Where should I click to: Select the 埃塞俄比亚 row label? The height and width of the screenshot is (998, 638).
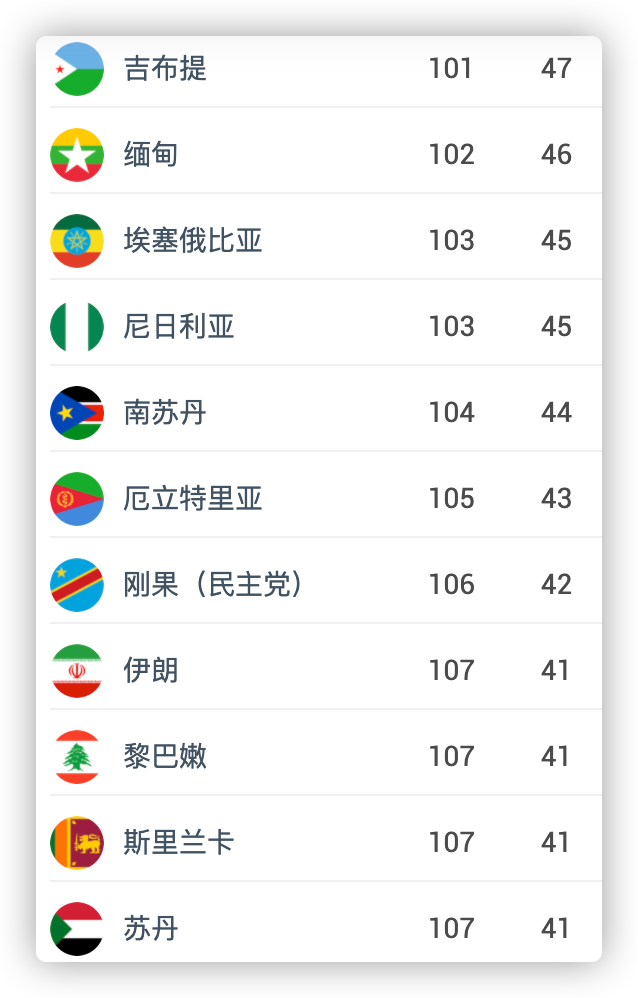tap(193, 241)
